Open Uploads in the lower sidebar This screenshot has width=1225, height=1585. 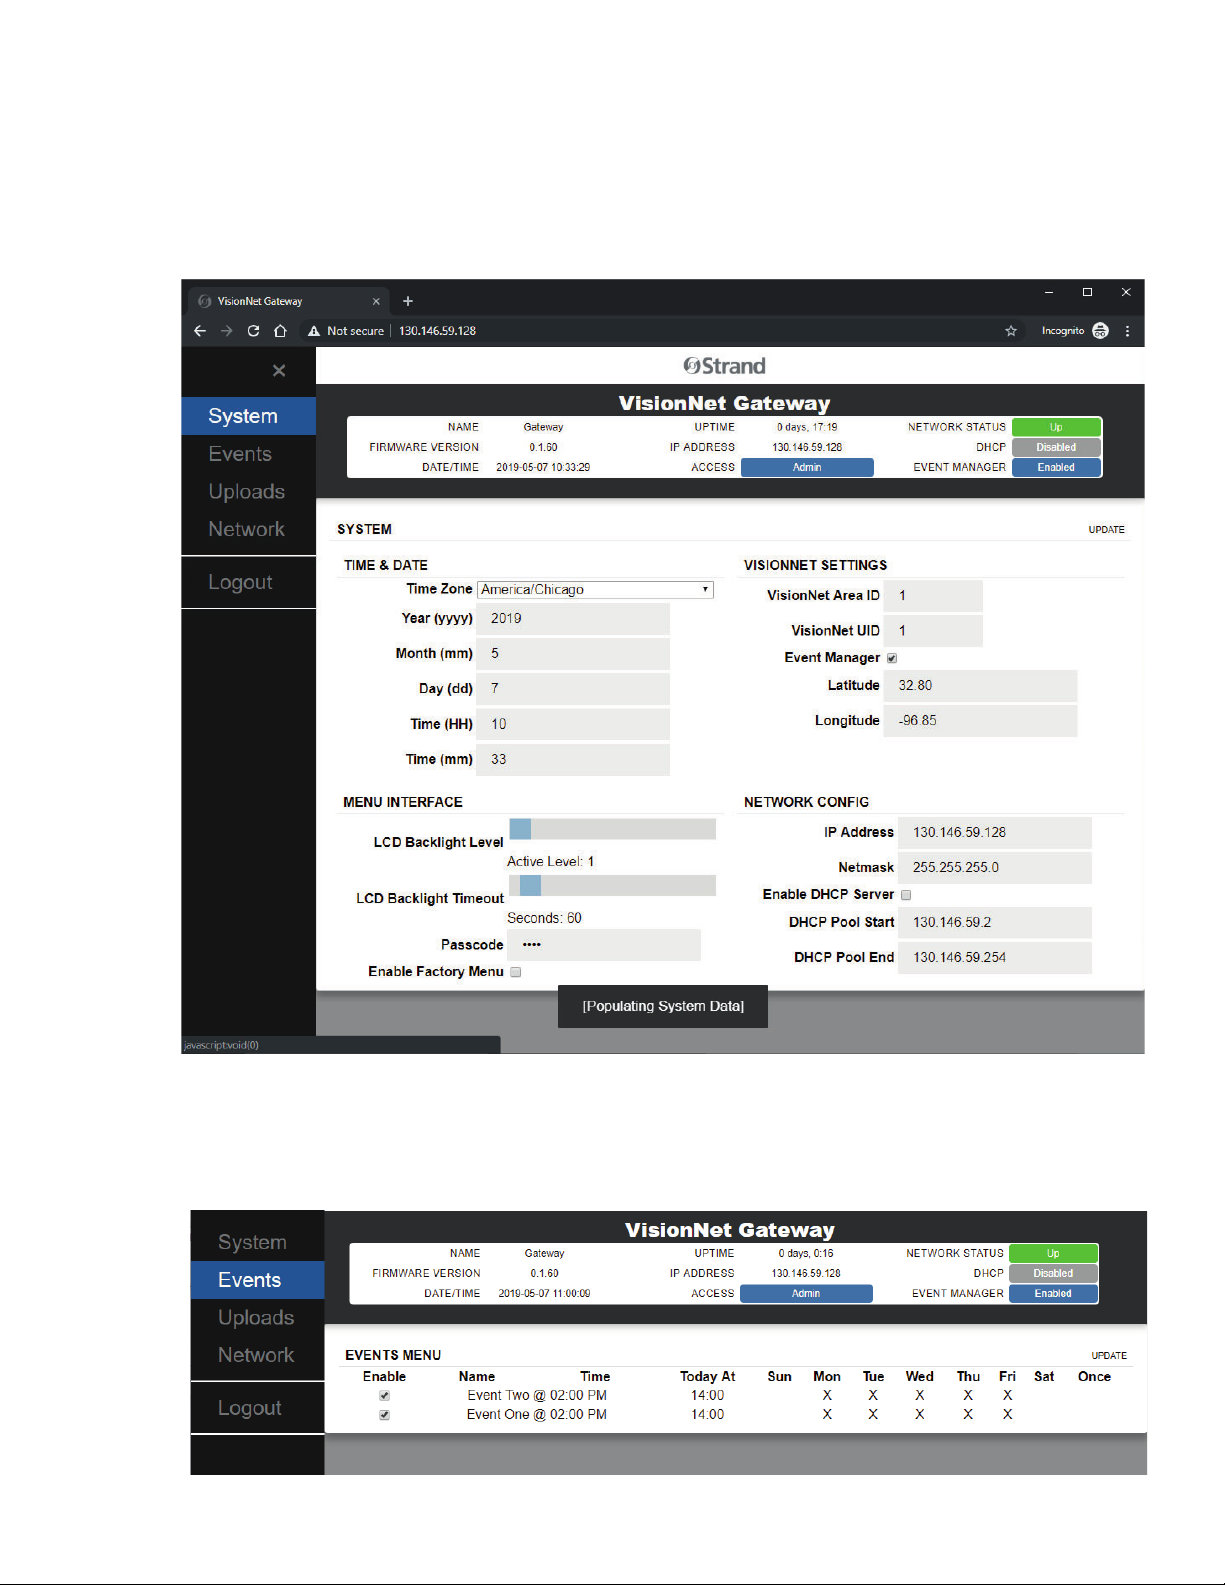tap(258, 1318)
